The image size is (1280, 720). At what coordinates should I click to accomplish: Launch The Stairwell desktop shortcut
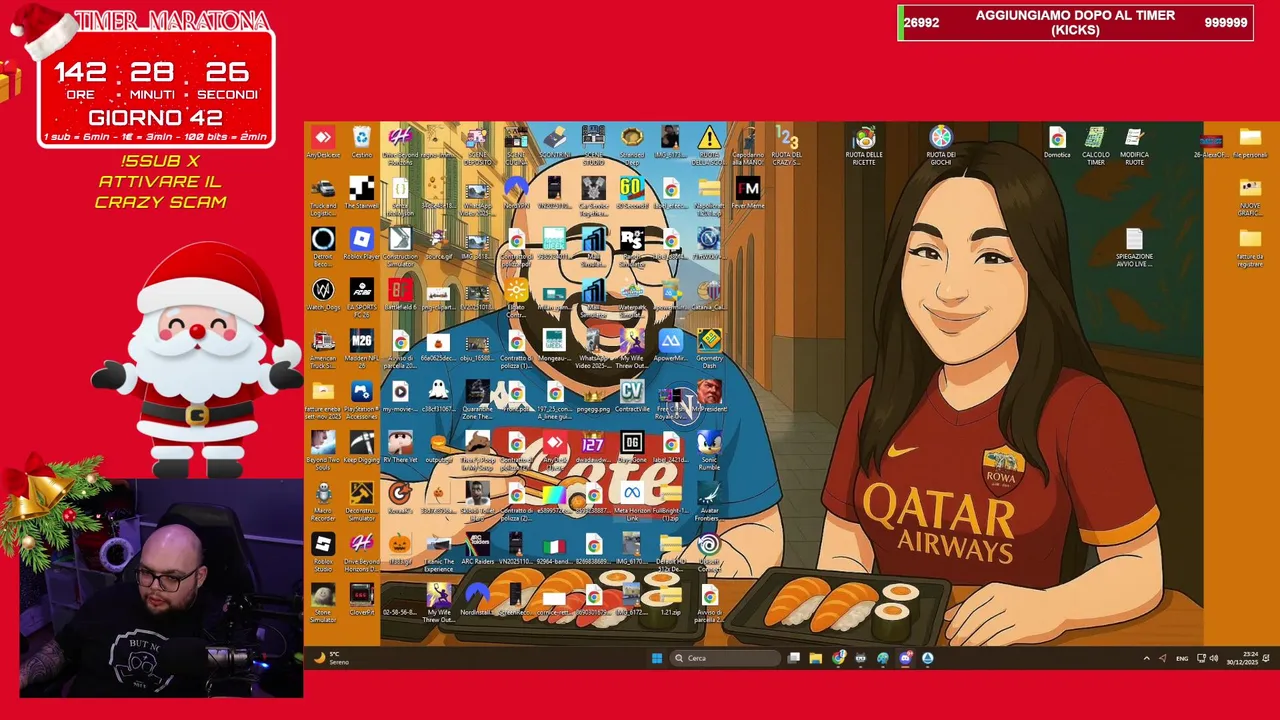361,194
